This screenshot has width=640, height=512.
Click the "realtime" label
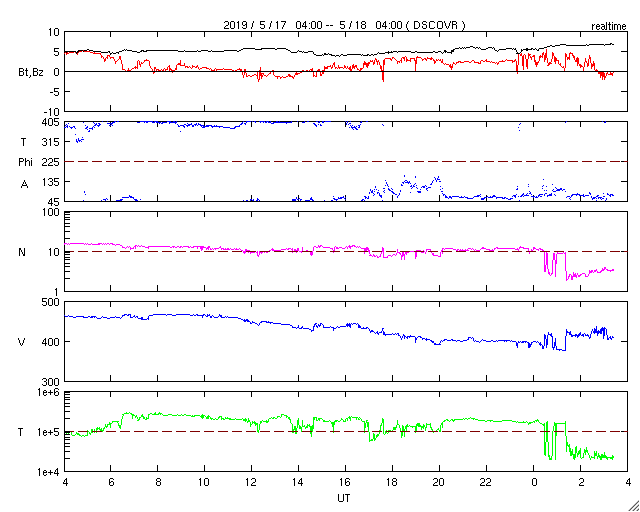coord(609,27)
